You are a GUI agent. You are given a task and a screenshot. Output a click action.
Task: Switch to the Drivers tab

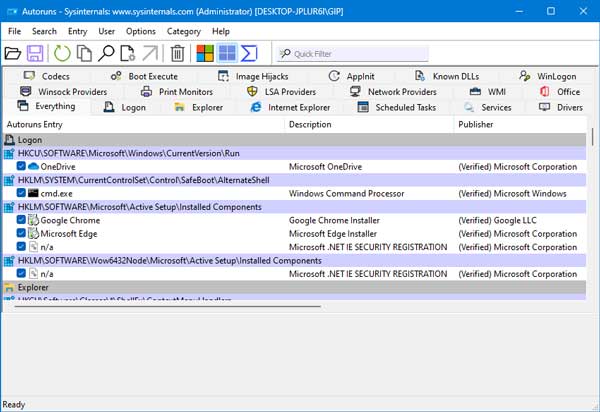click(x=561, y=107)
